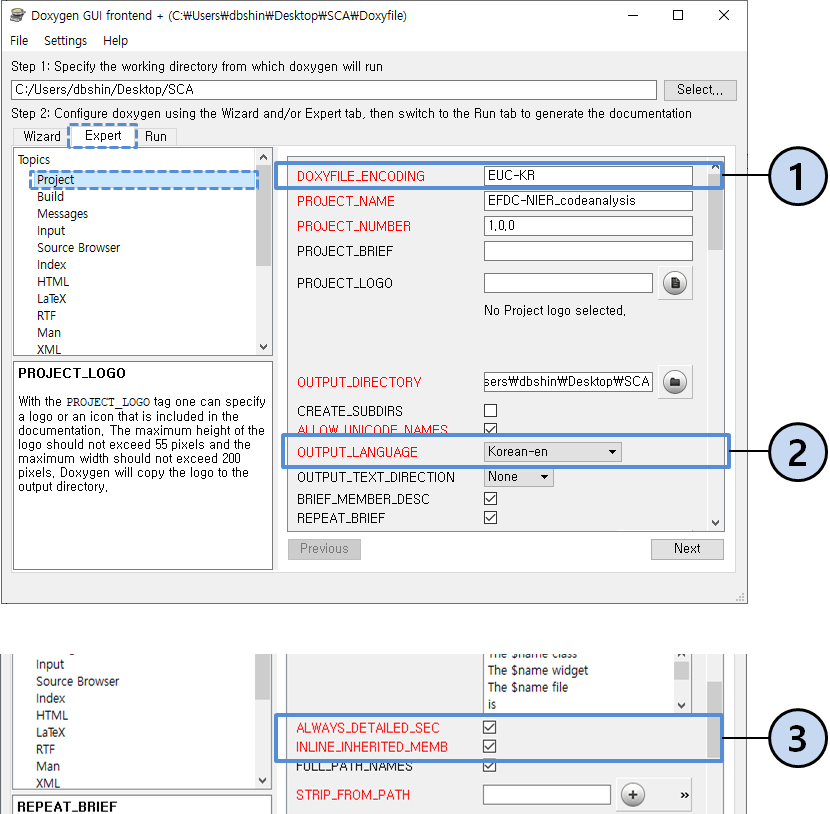Click the empty PROJECT_BRIEF input field
Viewport: 830px width, 814px height.
[x=588, y=251]
